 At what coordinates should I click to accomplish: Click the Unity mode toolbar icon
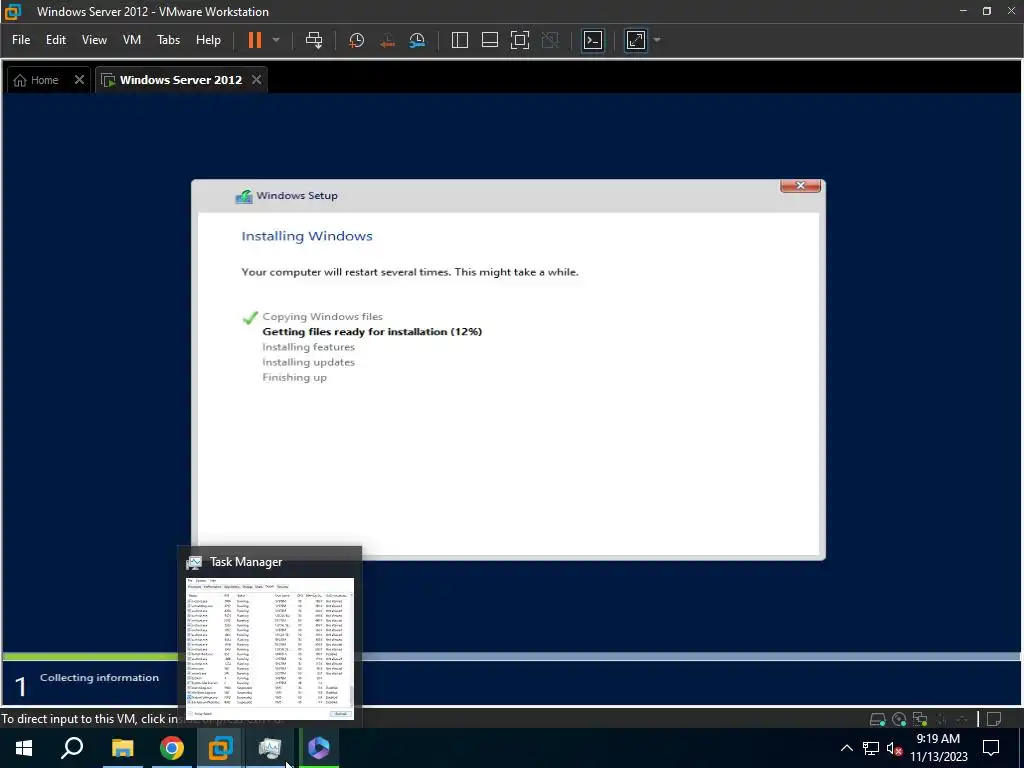(551, 40)
